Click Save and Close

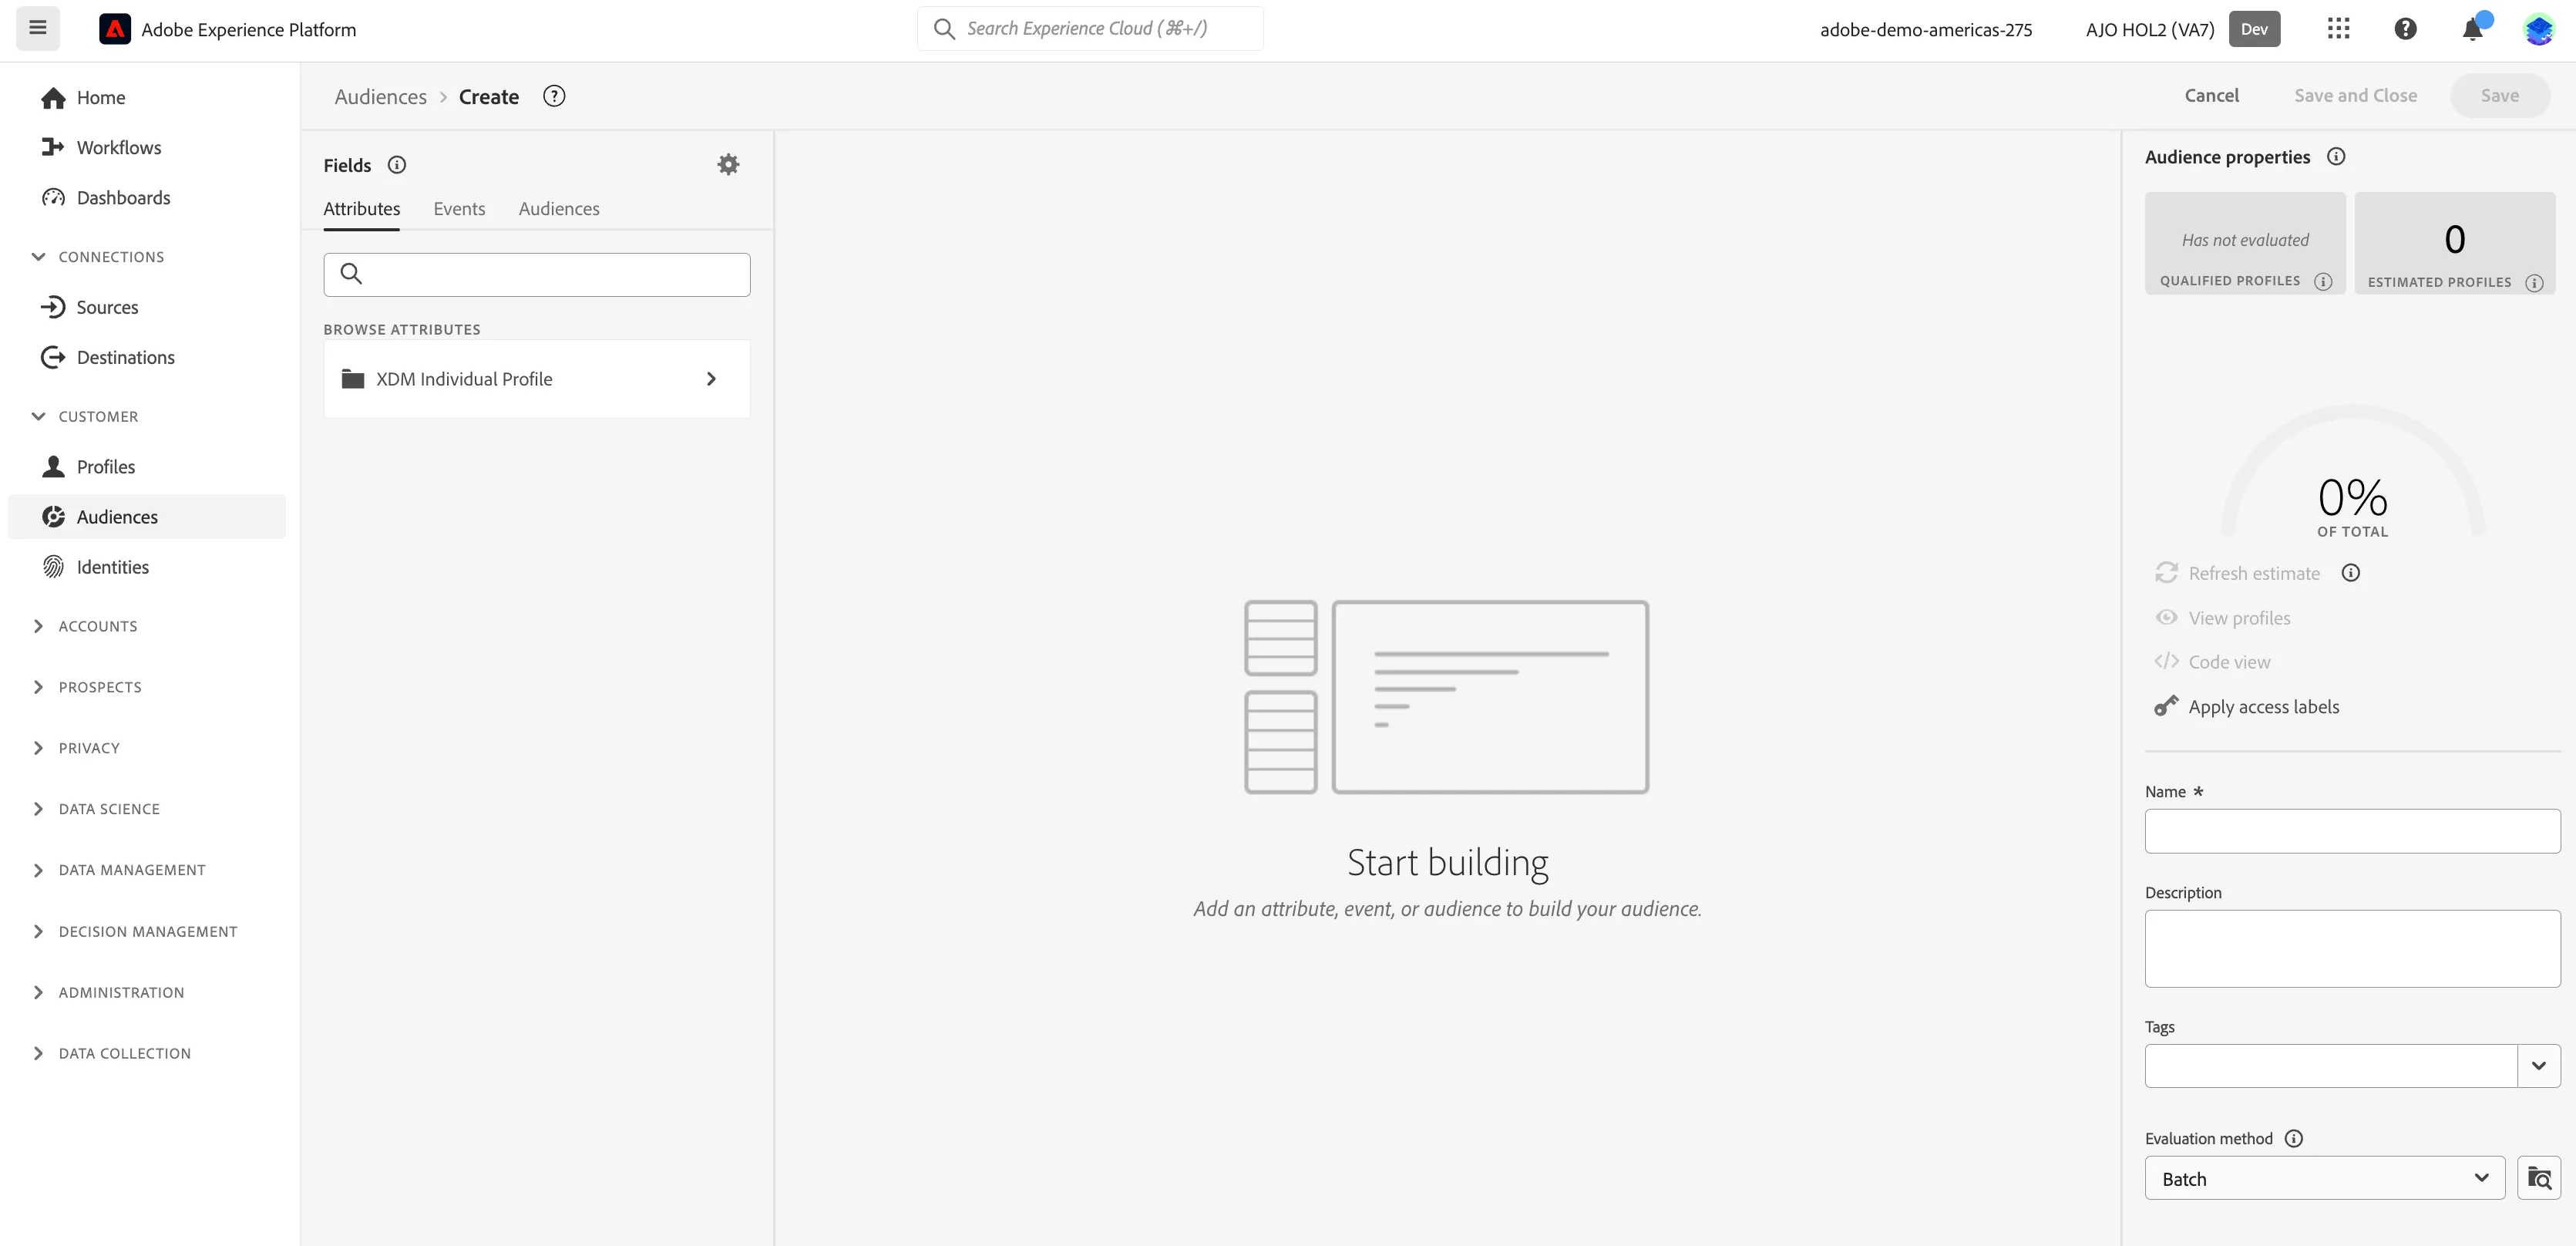(x=2355, y=96)
